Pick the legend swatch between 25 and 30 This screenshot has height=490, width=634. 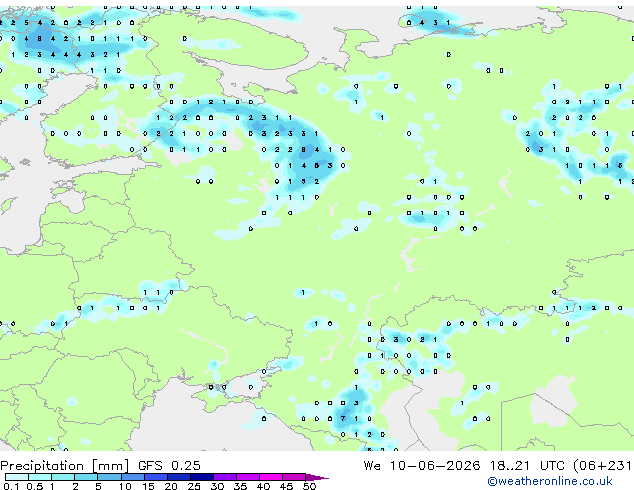pyautogui.click(x=202, y=477)
